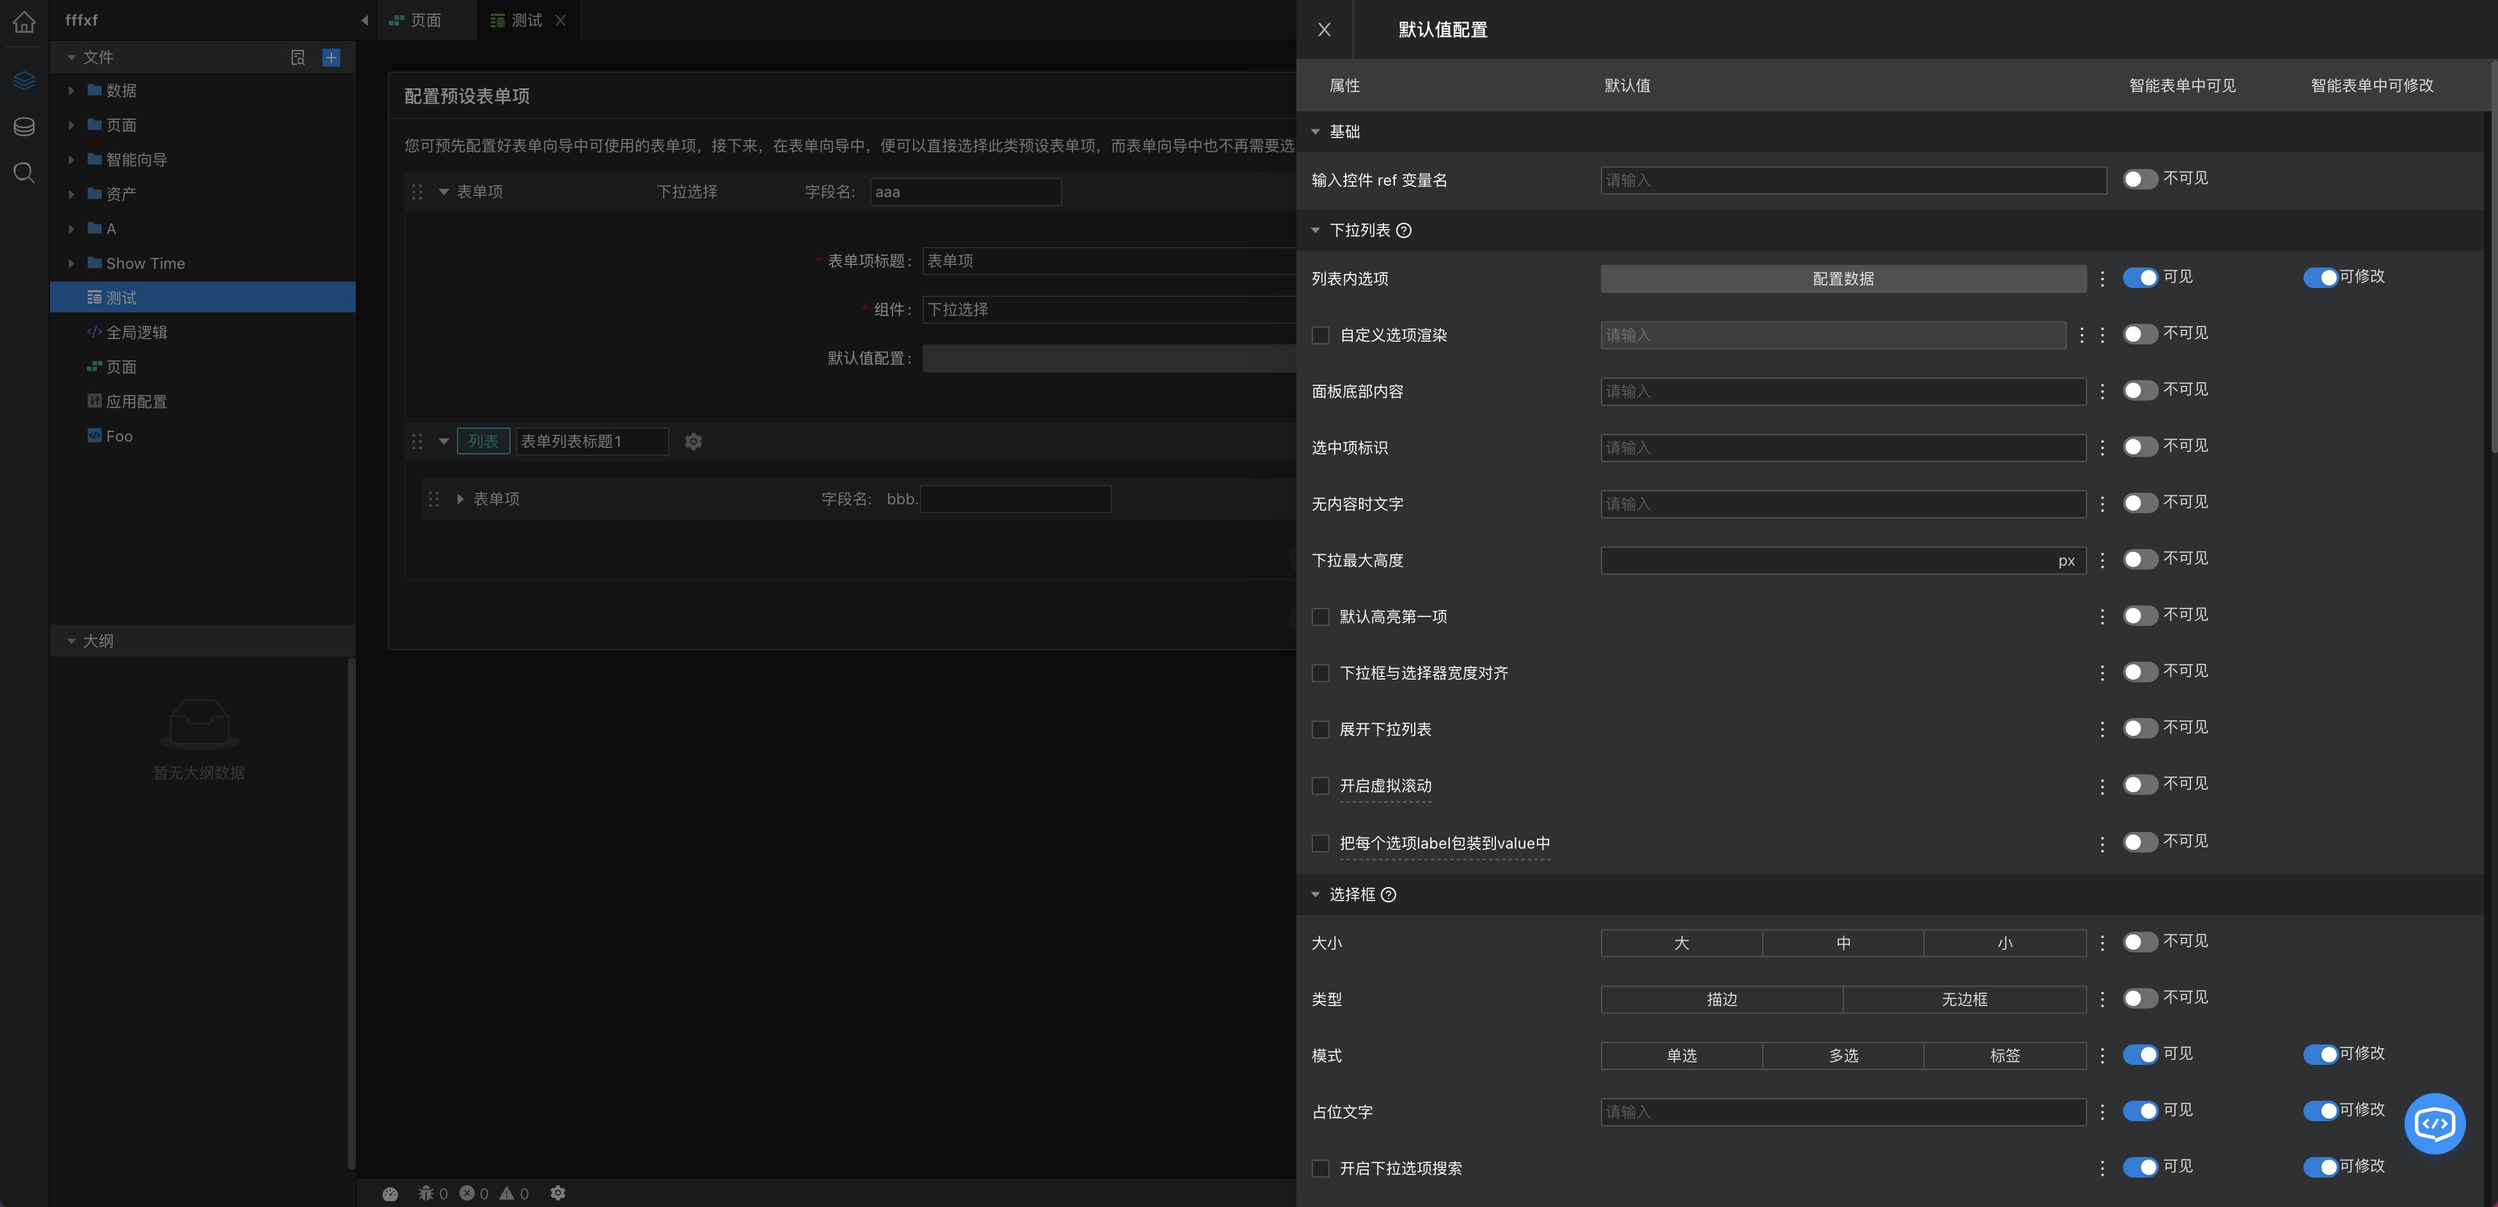Click the 配置数据 button
2498x1207 pixels.
tap(1842, 279)
